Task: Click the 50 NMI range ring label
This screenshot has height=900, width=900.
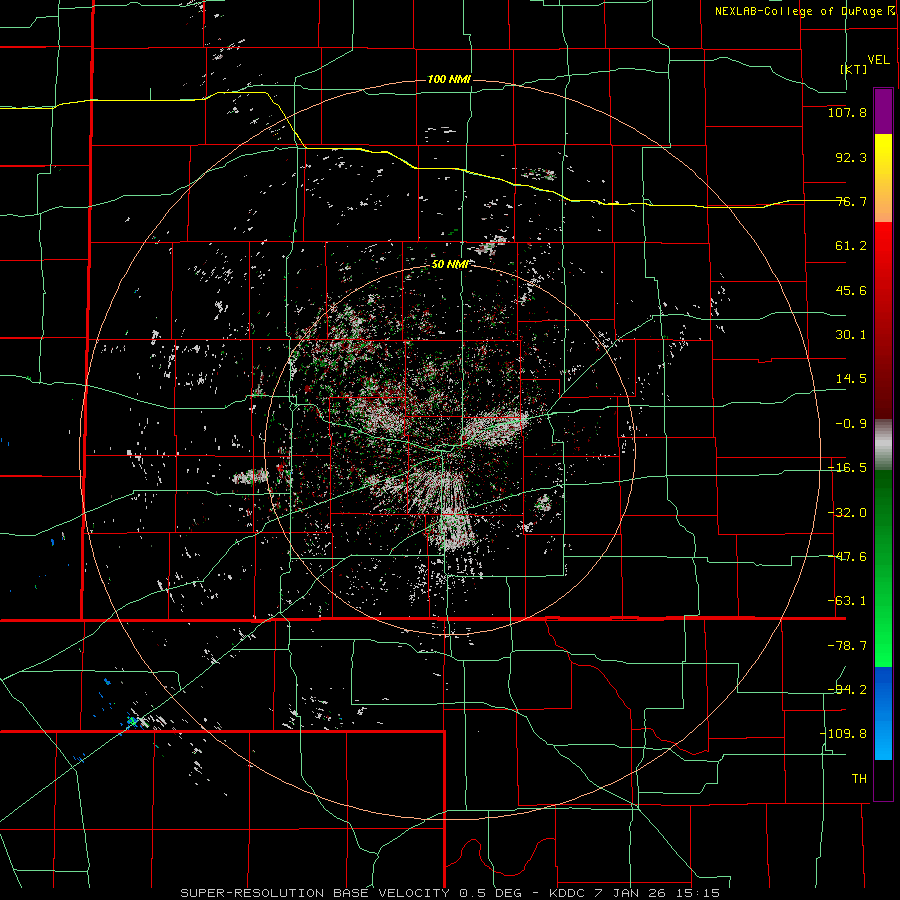Action: click(x=450, y=264)
